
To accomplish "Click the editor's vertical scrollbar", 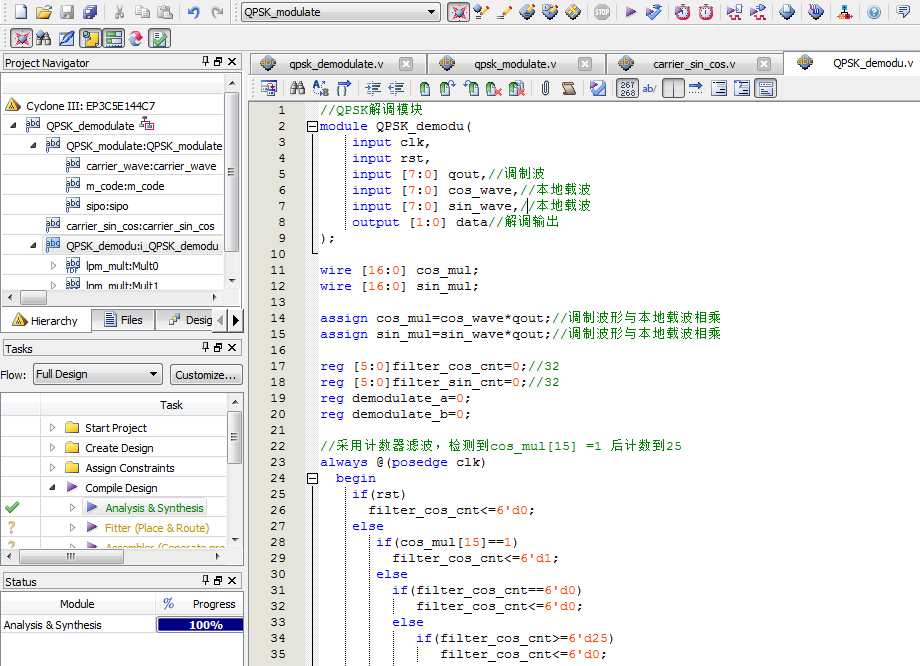I will point(913,350).
